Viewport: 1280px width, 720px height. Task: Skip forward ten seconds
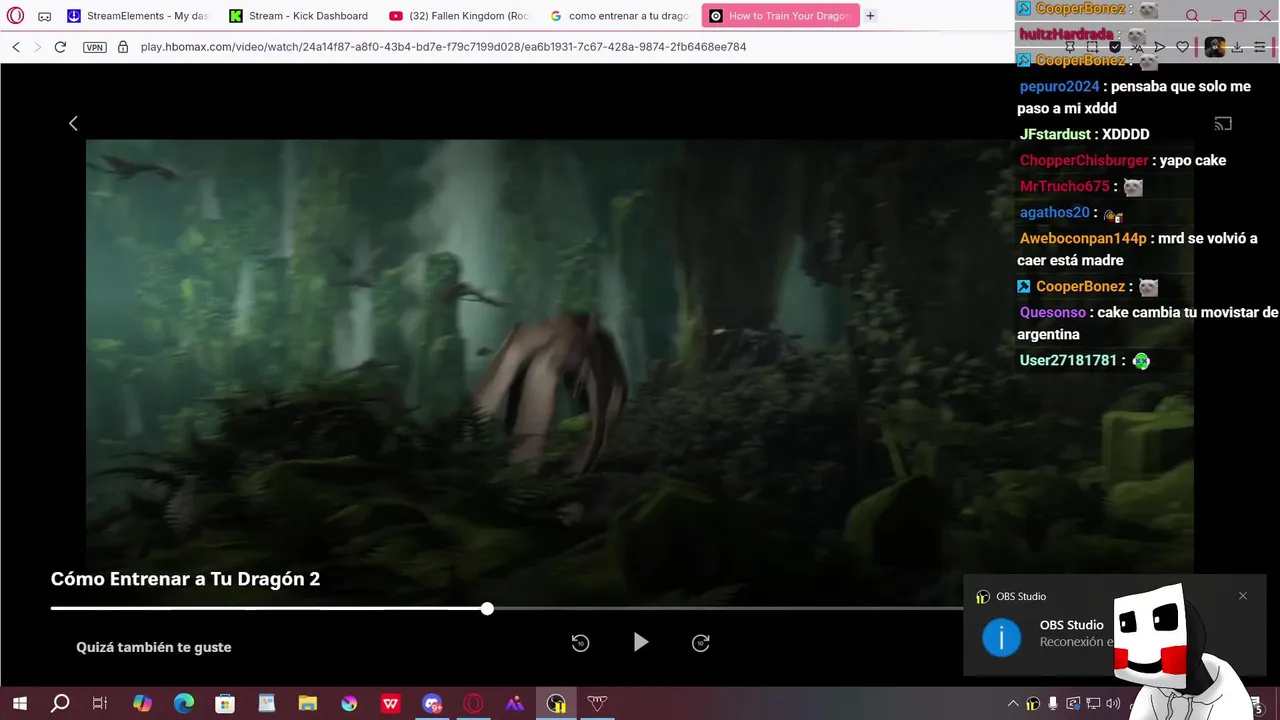tap(701, 643)
